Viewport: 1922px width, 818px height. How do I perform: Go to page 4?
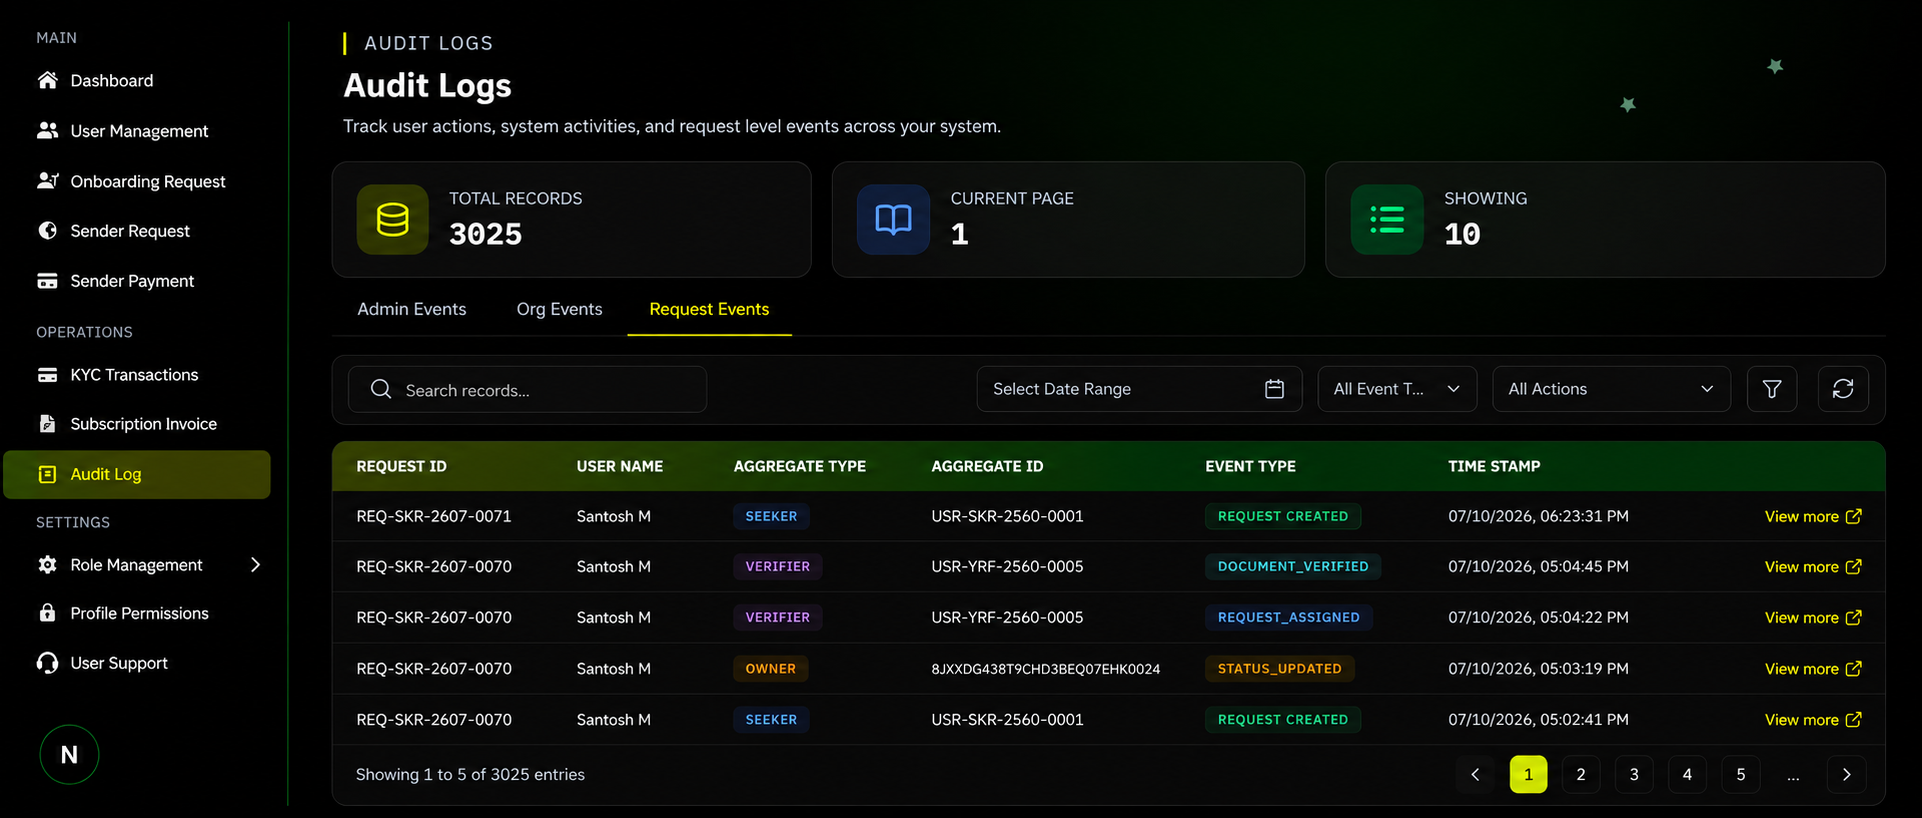pyautogui.click(x=1687, y=774)
